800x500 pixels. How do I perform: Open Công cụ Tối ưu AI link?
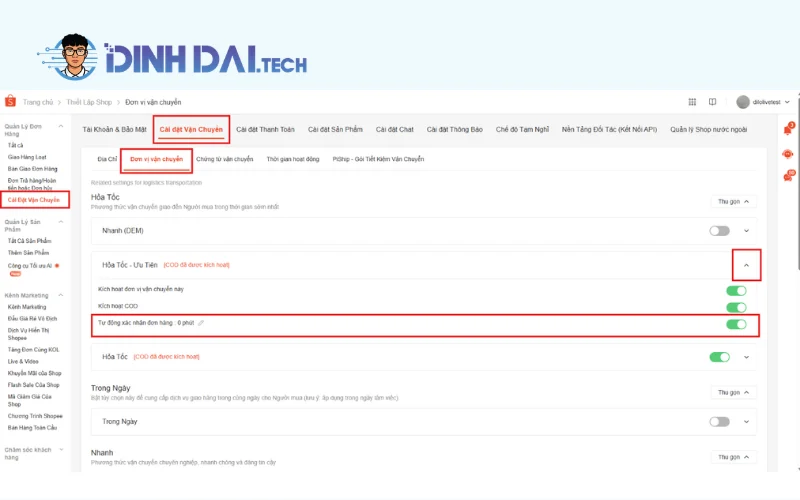[30, 266]
